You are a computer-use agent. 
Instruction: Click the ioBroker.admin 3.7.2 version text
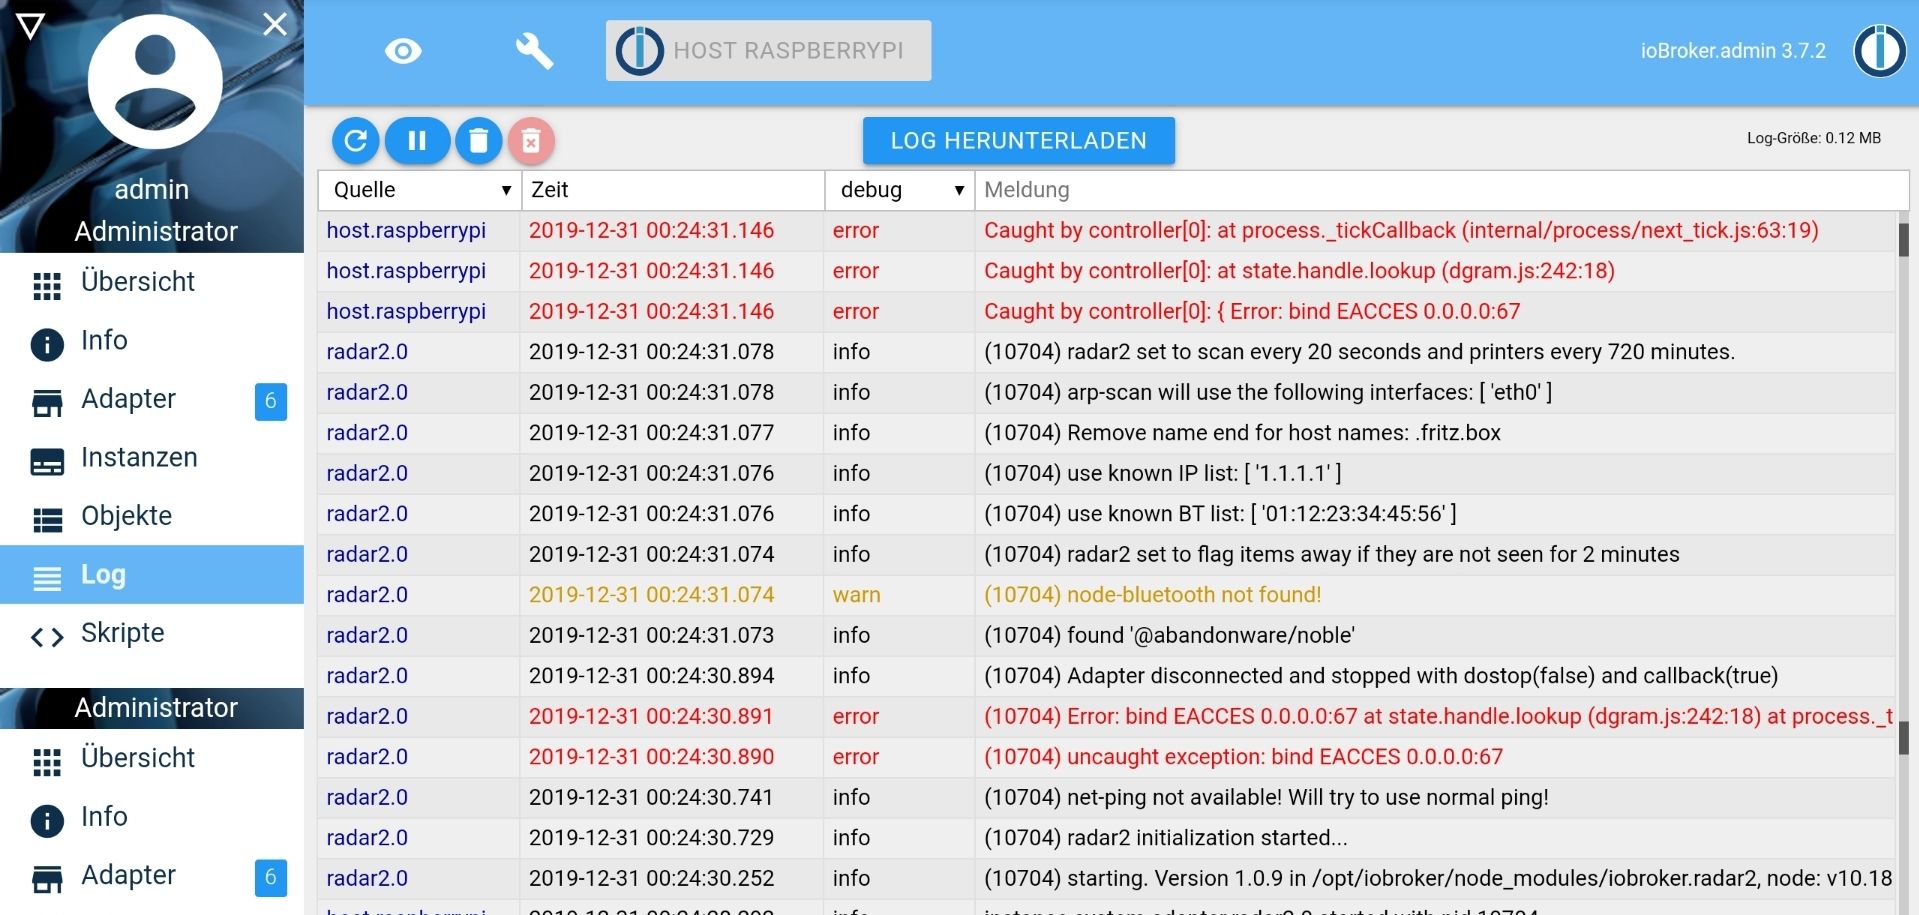[1733, 51]
